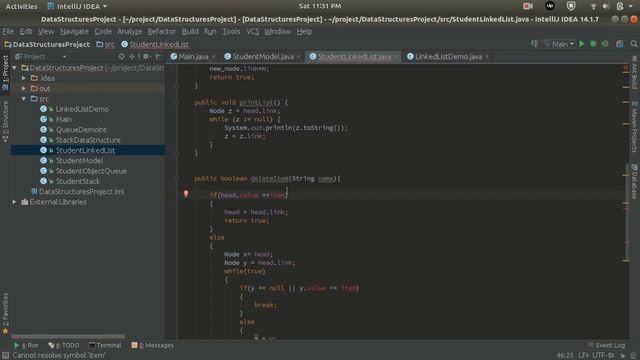Viewport: 640px width, 360px height.
Task: Open the network indicator in system tray
Action: pyautogui.click(x=593, y=6)
